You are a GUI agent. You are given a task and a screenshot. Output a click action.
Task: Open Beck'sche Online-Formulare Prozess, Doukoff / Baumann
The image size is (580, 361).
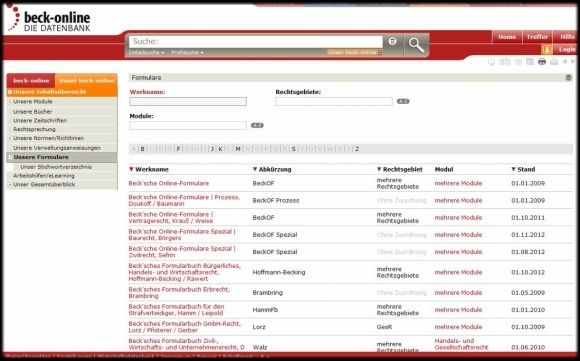(184, 200)
